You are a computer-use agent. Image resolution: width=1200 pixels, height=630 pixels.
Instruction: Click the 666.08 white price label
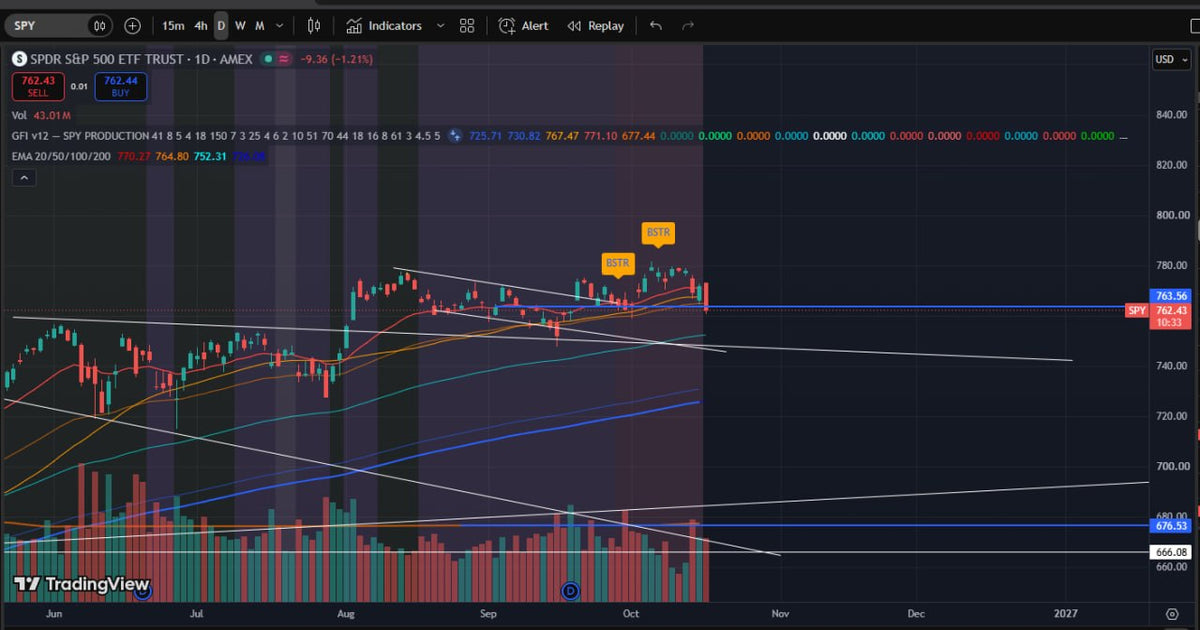coord(1171,552)
